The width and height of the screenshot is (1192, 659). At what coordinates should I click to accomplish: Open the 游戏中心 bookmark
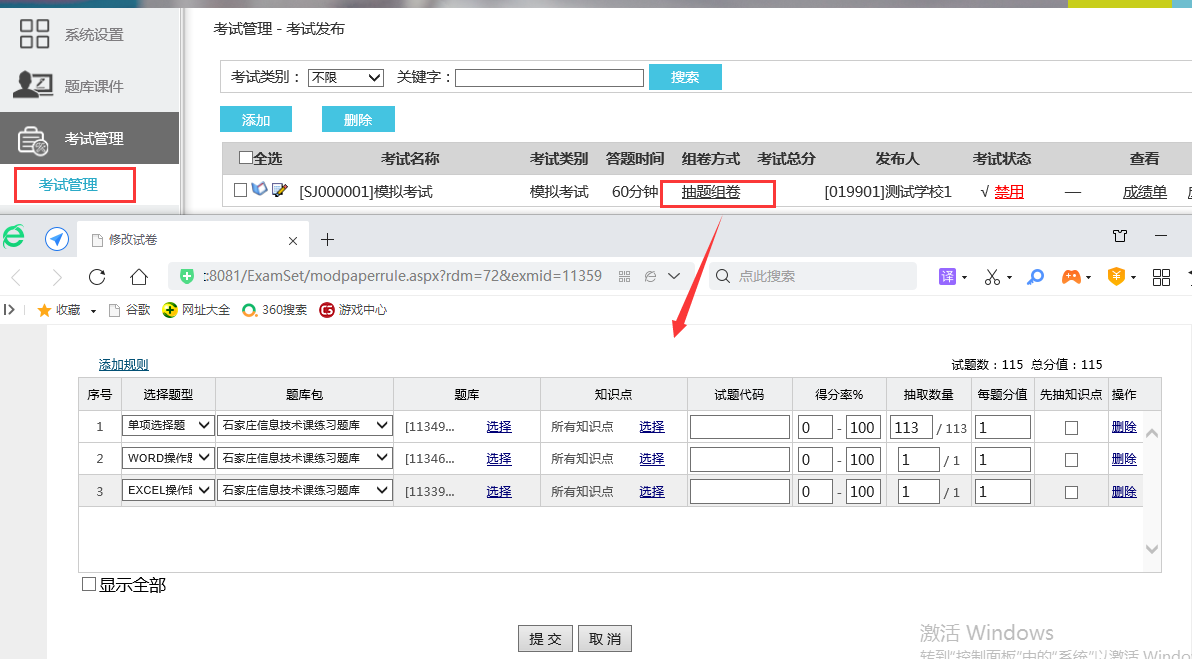[x=353, y=310]
